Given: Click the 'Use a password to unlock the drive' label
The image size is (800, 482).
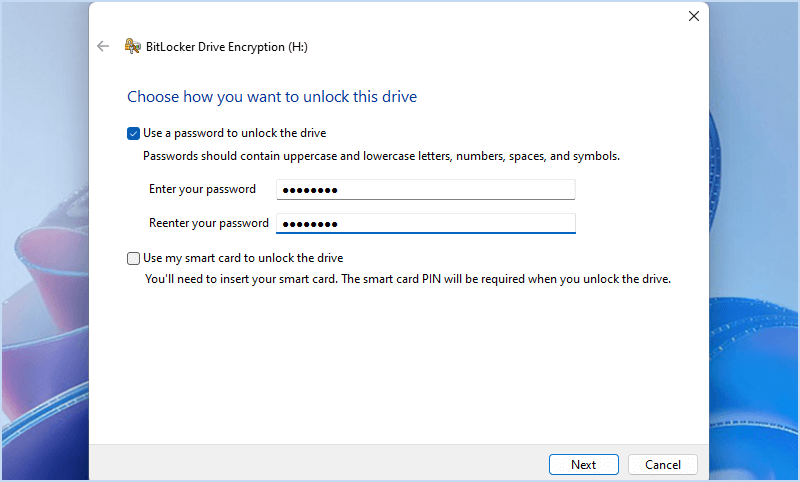Looking at the screenshot, I should [x=235, y=133].
